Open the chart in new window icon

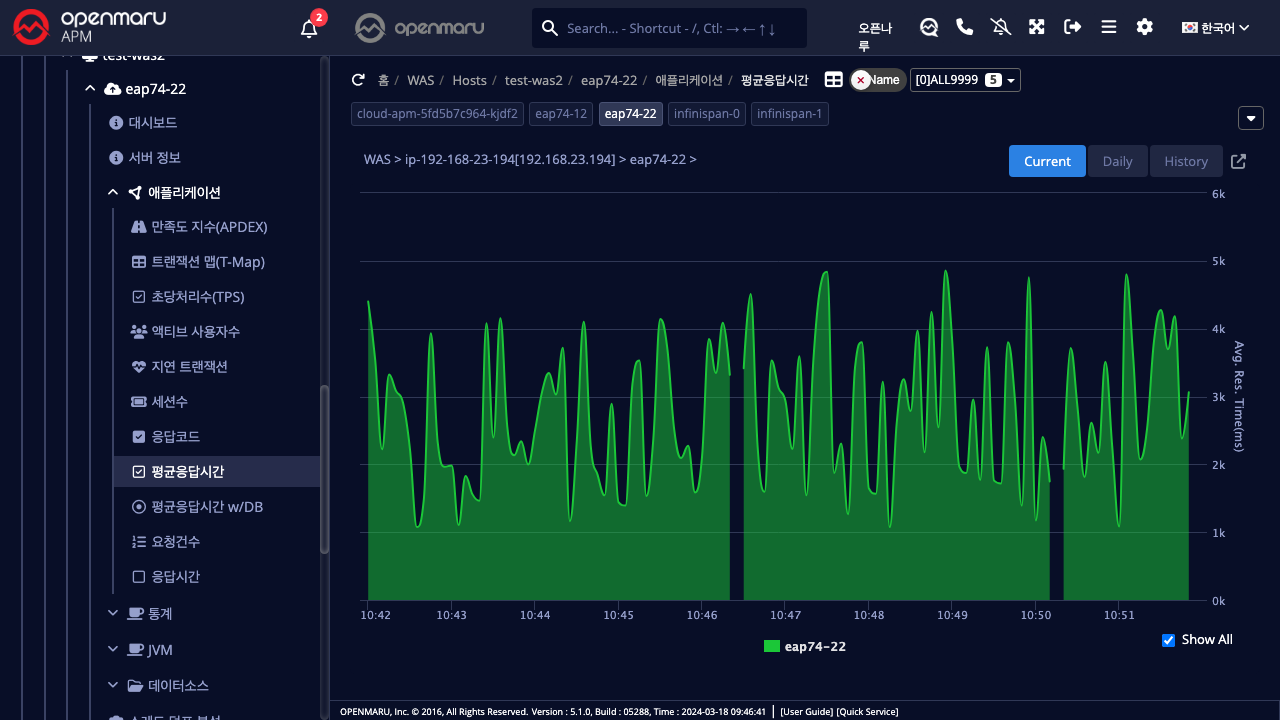[1238, 161]
